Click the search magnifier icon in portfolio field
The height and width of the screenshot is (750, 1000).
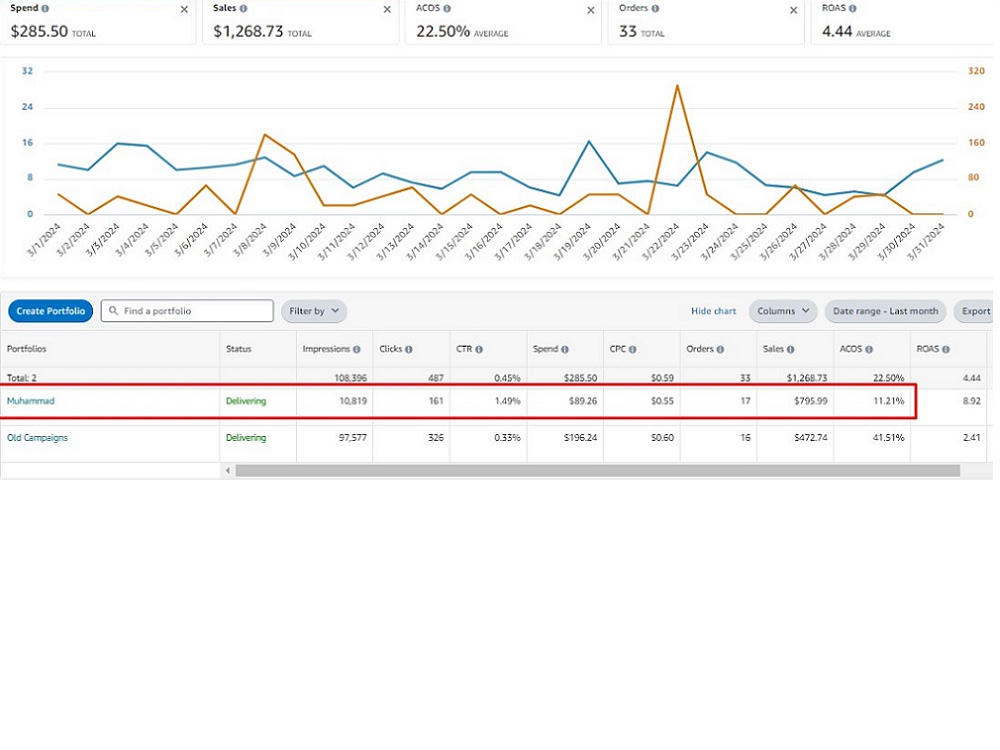(114, 311)
